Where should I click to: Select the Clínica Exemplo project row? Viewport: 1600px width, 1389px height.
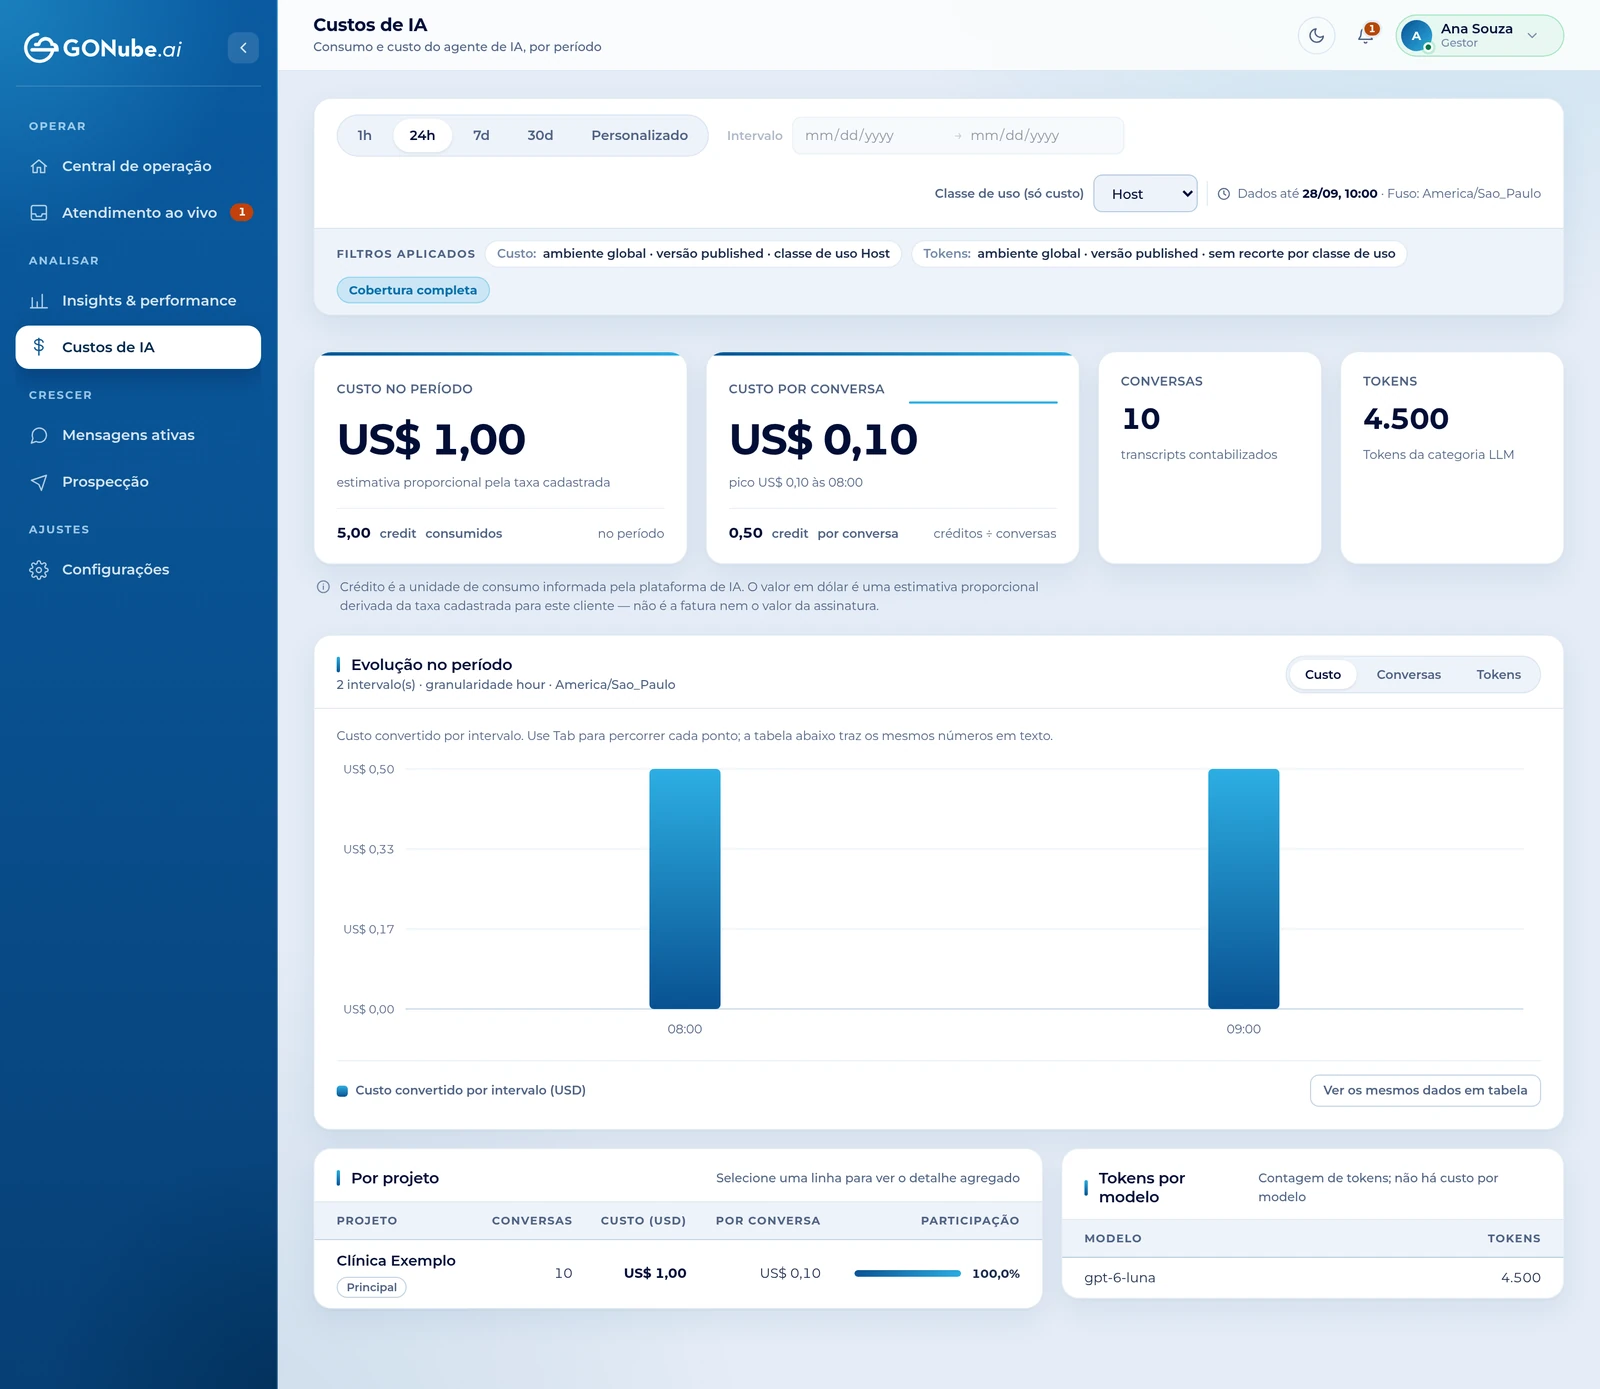(x=678, y=1274)
